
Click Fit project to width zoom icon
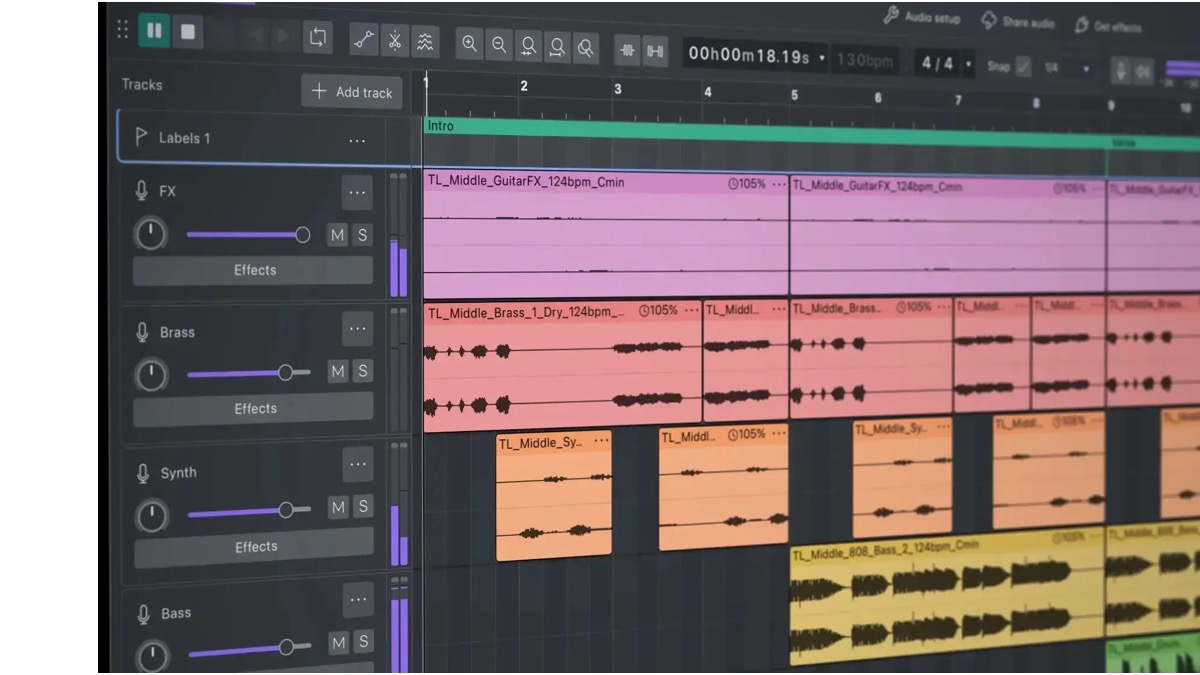point(557,47)
